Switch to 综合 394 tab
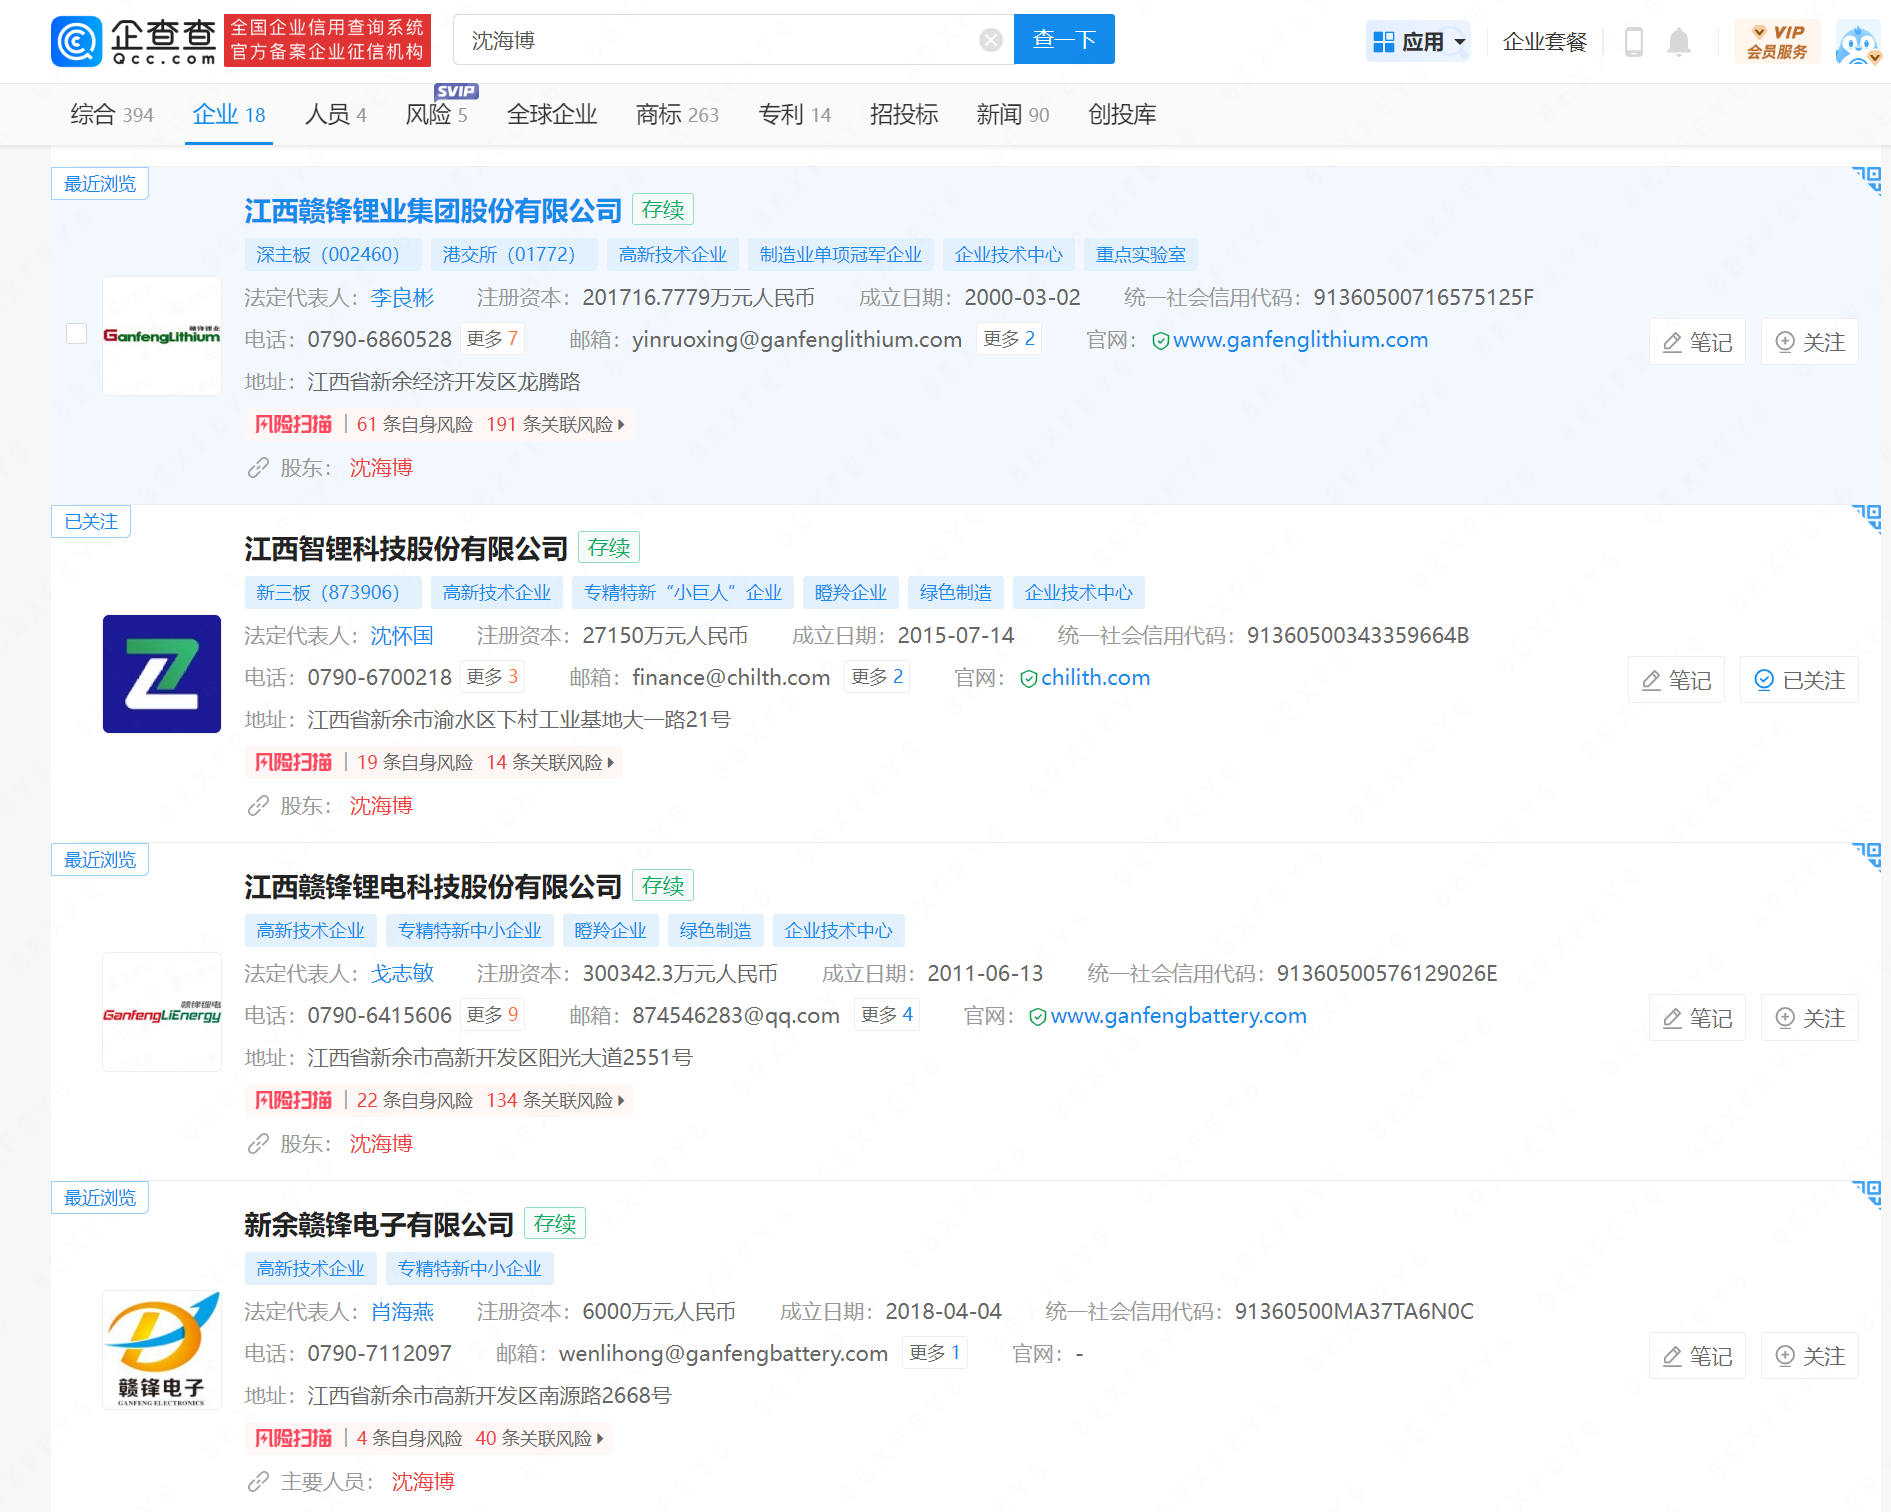This screenshot has height=1512, width=1891. [112, 115]
